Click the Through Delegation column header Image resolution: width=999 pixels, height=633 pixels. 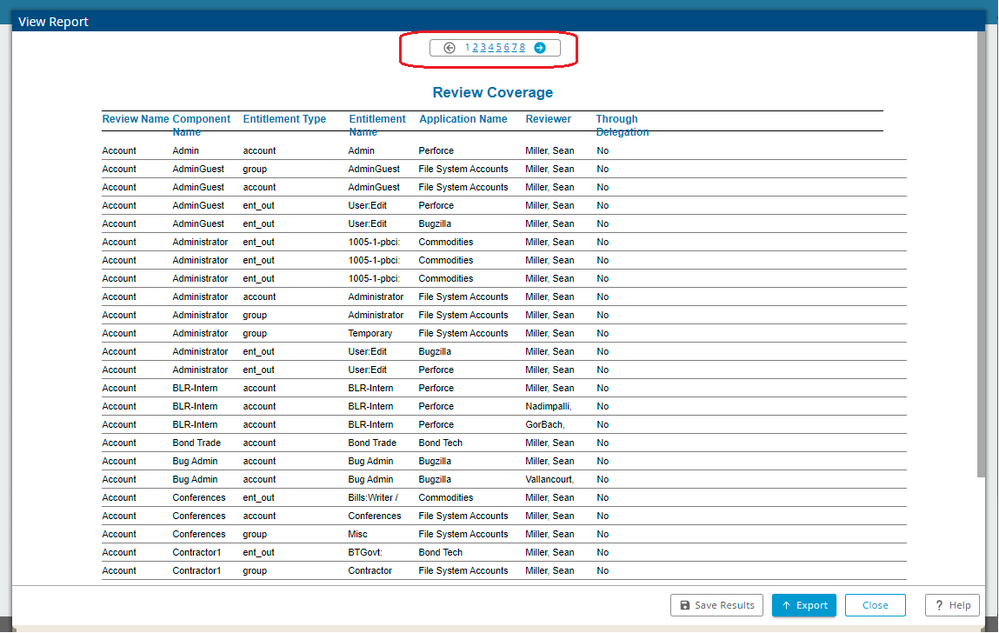622,125
